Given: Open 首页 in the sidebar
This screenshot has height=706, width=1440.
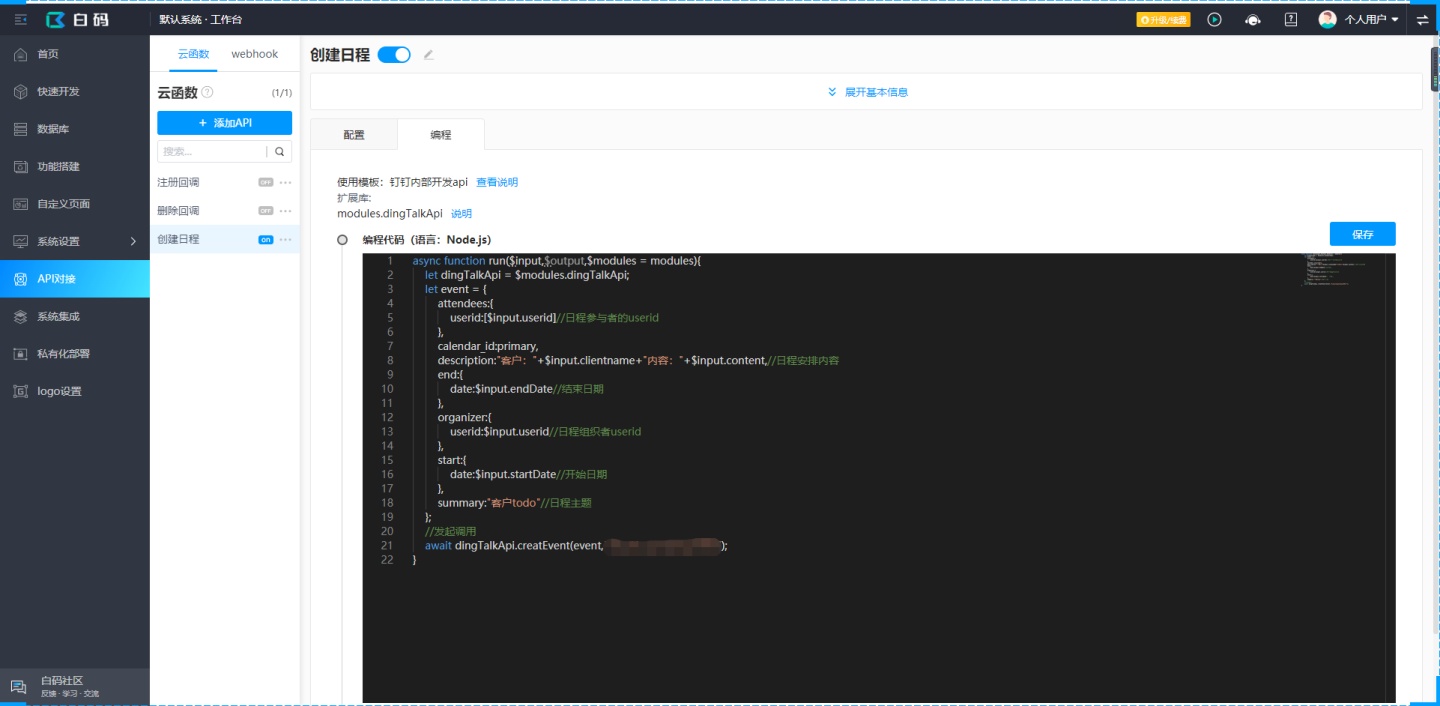Looking at the screenshot, I should (x=75, y=54).
